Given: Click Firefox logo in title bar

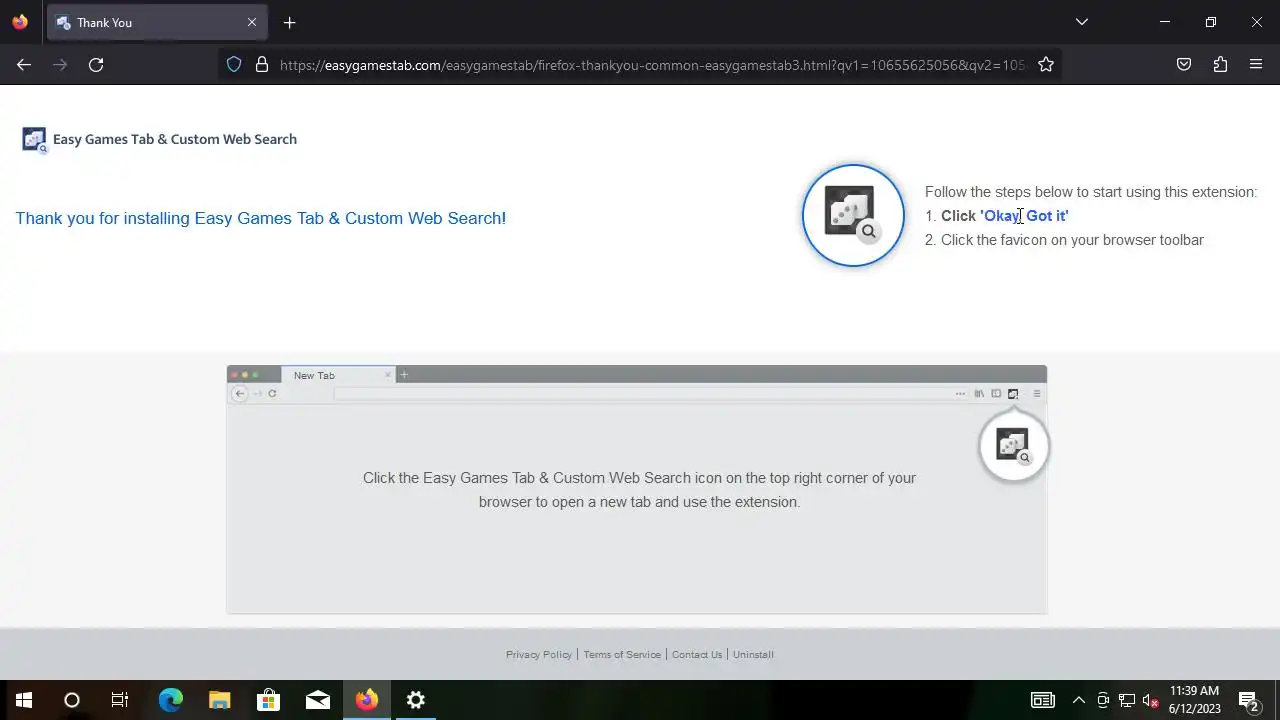Looking at the screenshot, I should (x=20, y=22).
